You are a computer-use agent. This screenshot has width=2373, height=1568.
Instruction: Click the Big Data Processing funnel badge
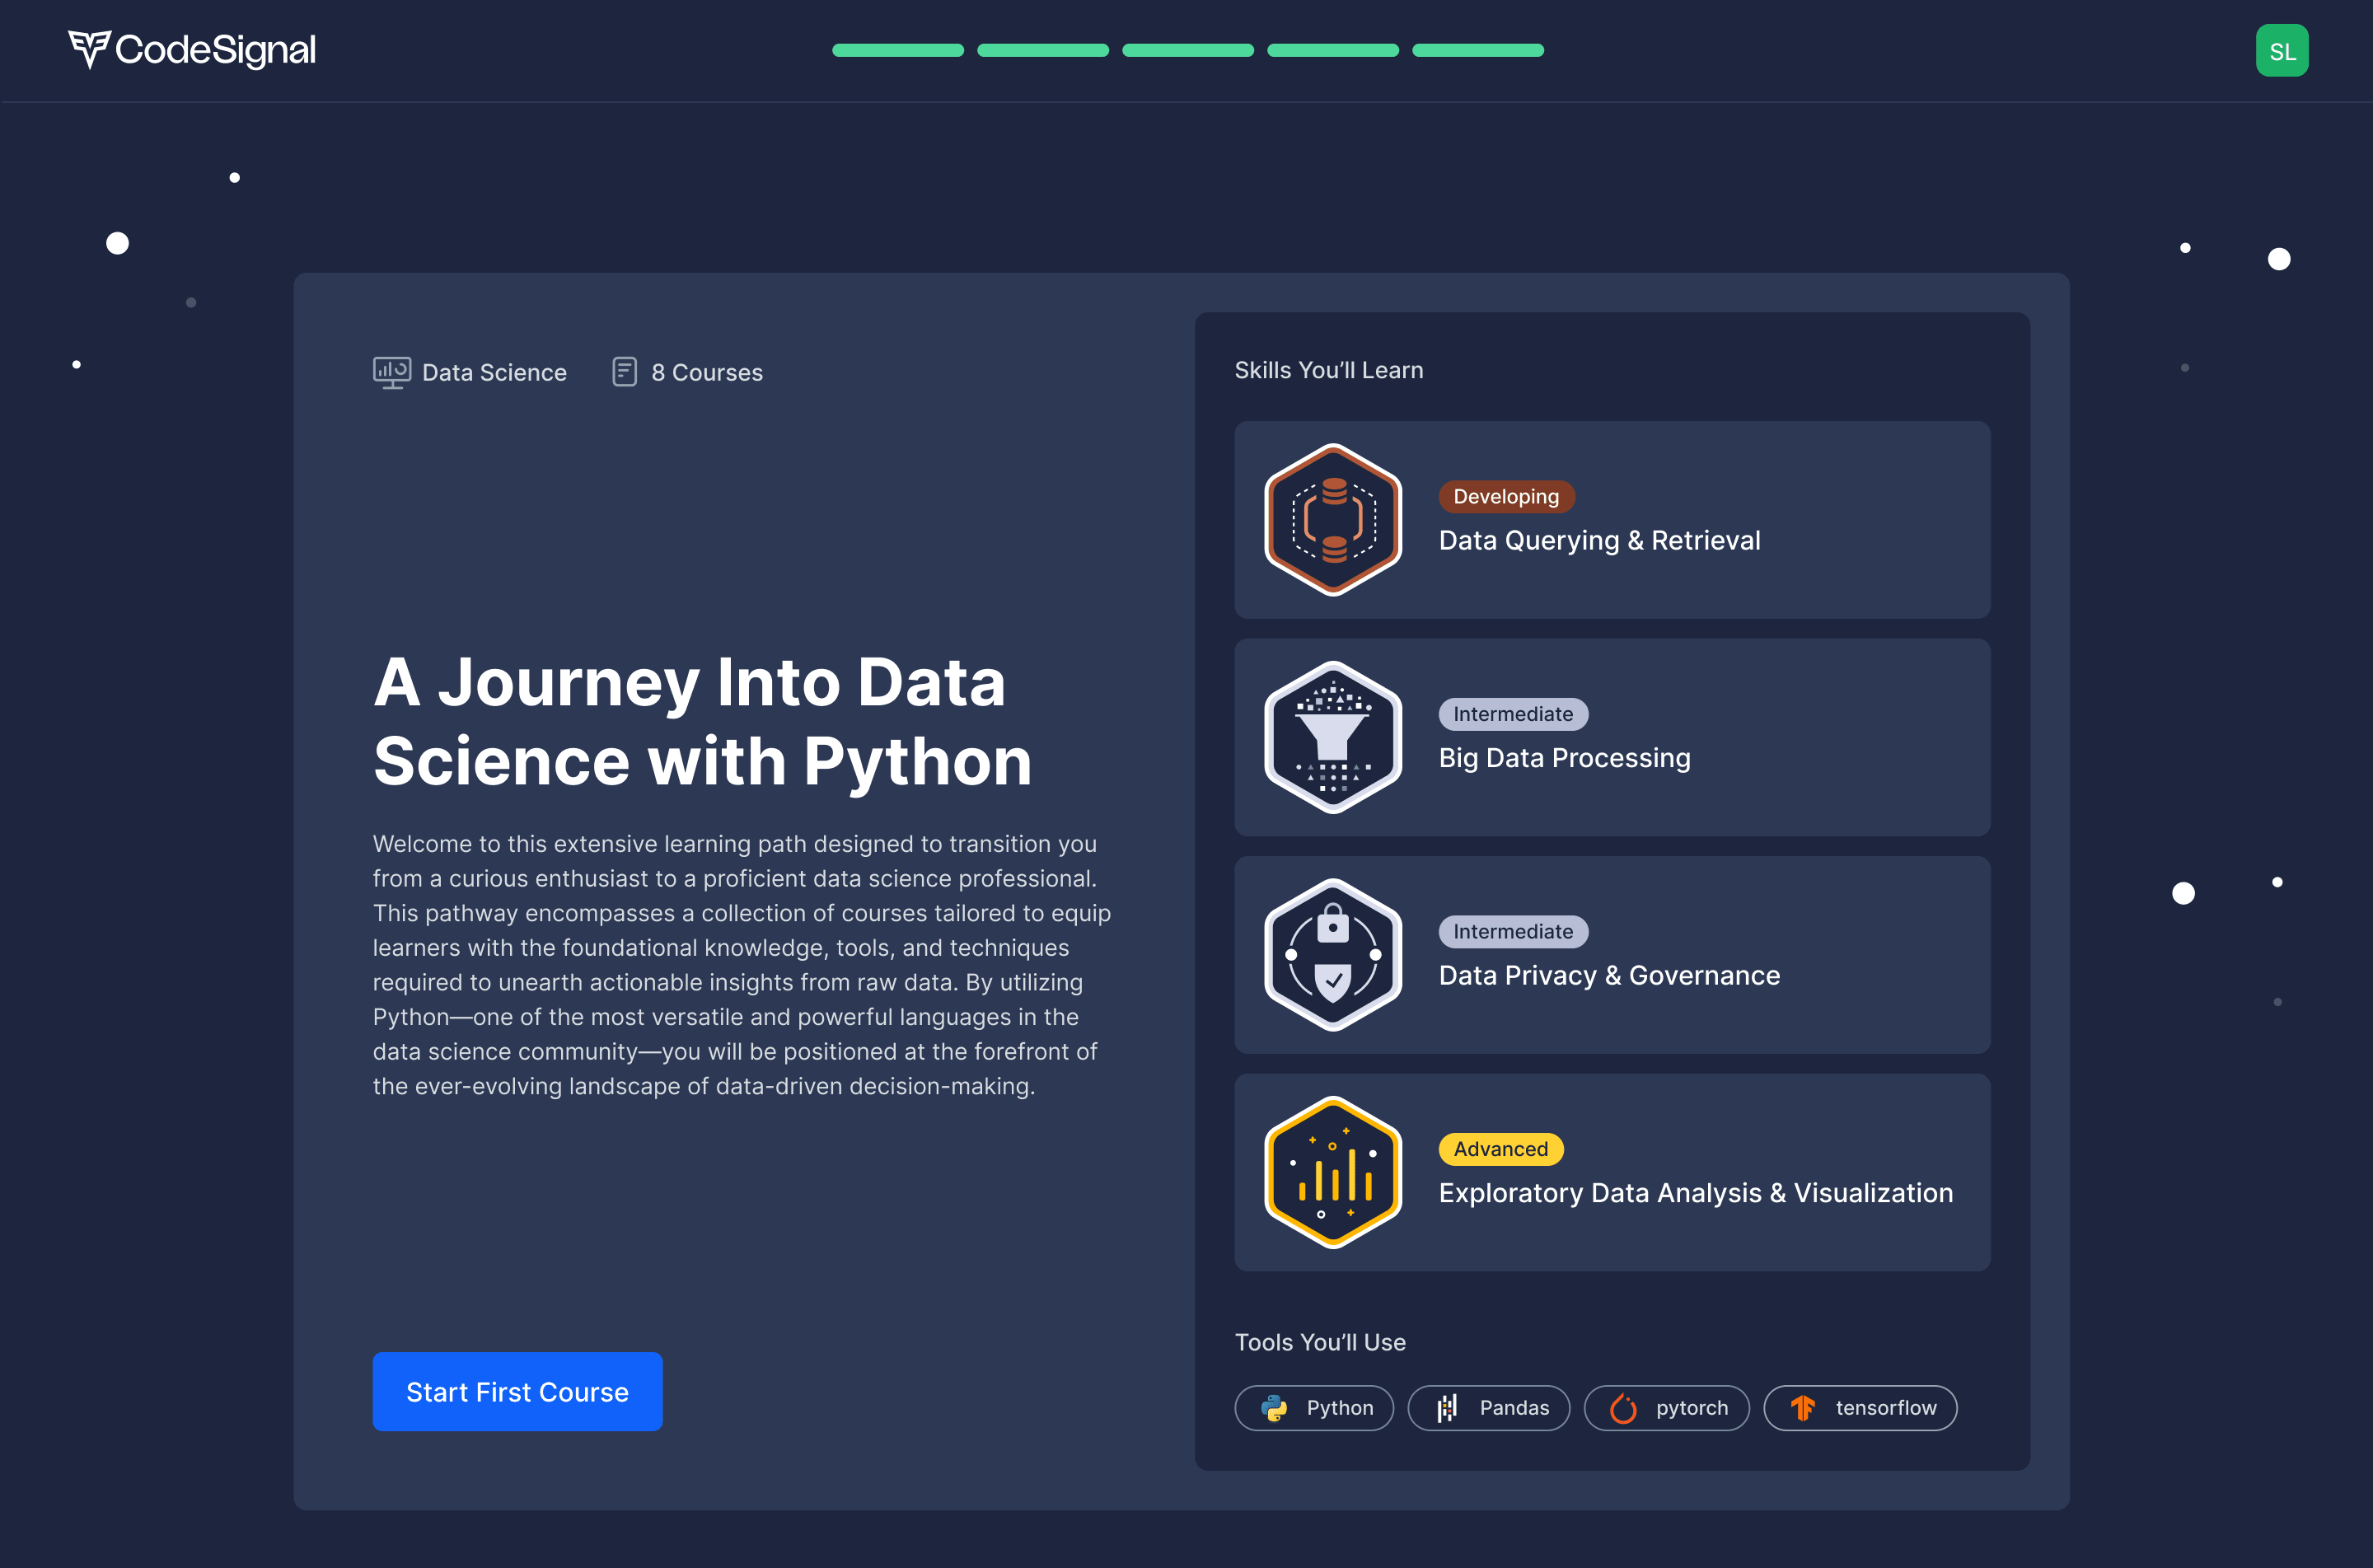coord(1332,737)
